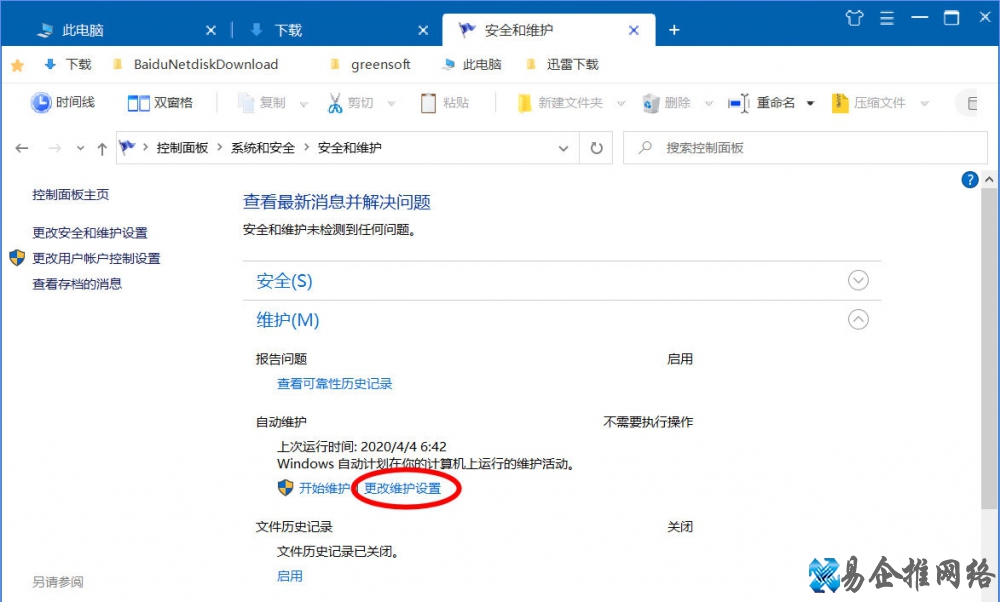The height and width of the screenshot is (602, 1000).
Task: Click the bookmark star icon in the title bar
Action: (17, 64)
